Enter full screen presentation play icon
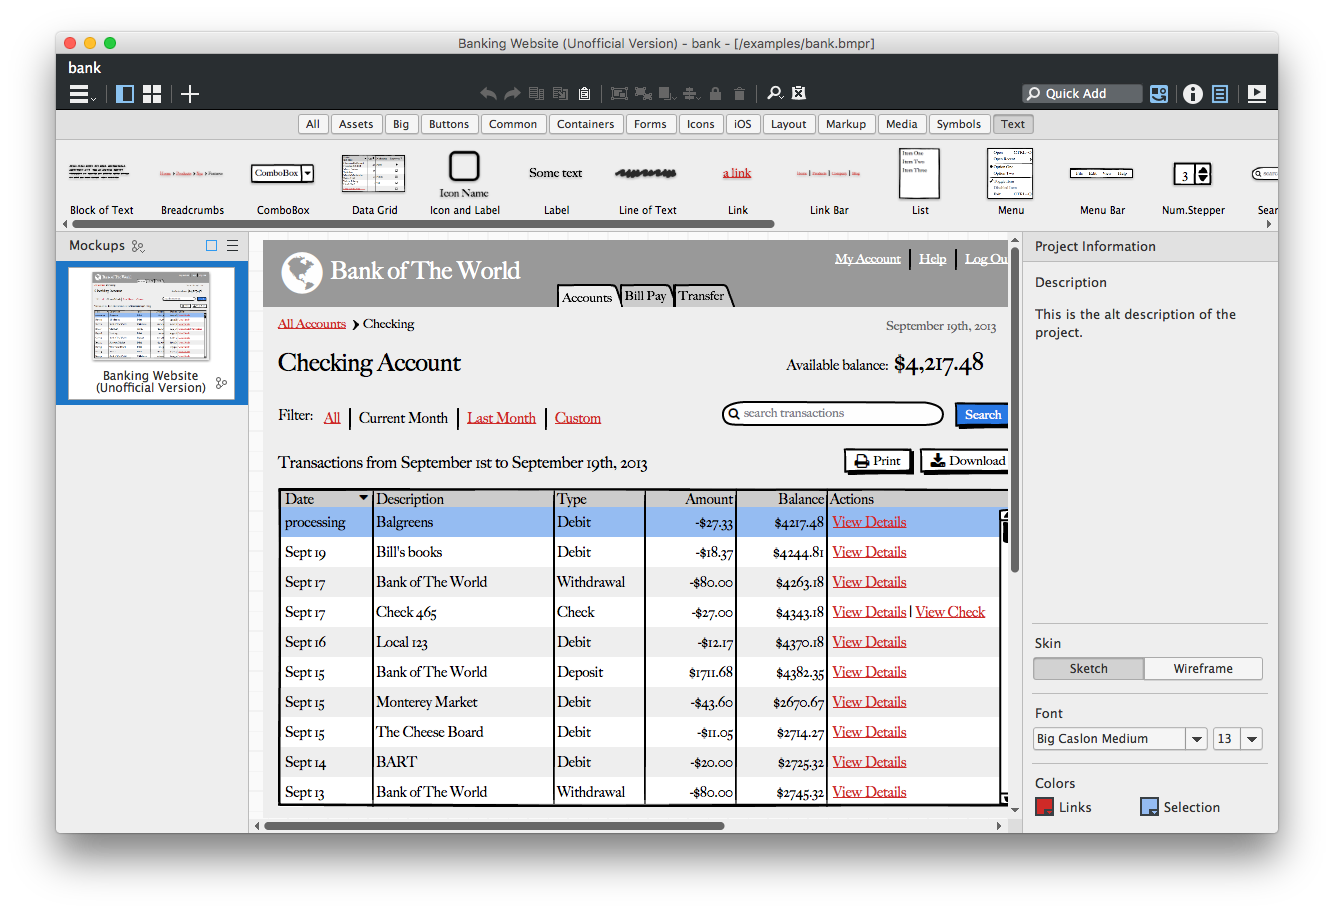The width and height of the screenshot is (1334, 913). 1257,94
